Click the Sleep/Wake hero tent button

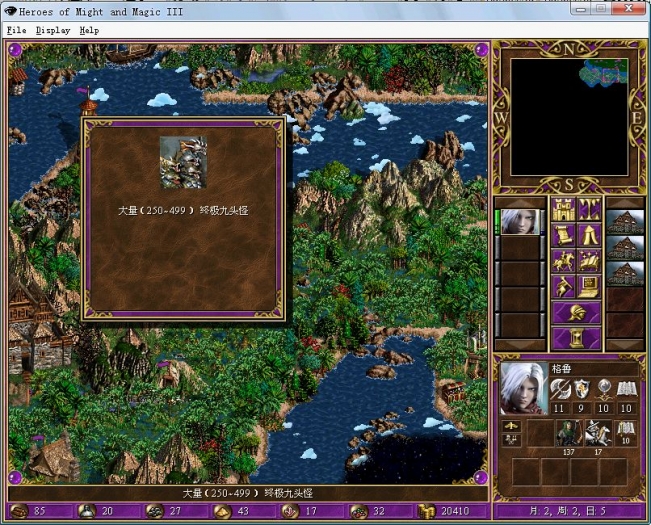[590, 236]
